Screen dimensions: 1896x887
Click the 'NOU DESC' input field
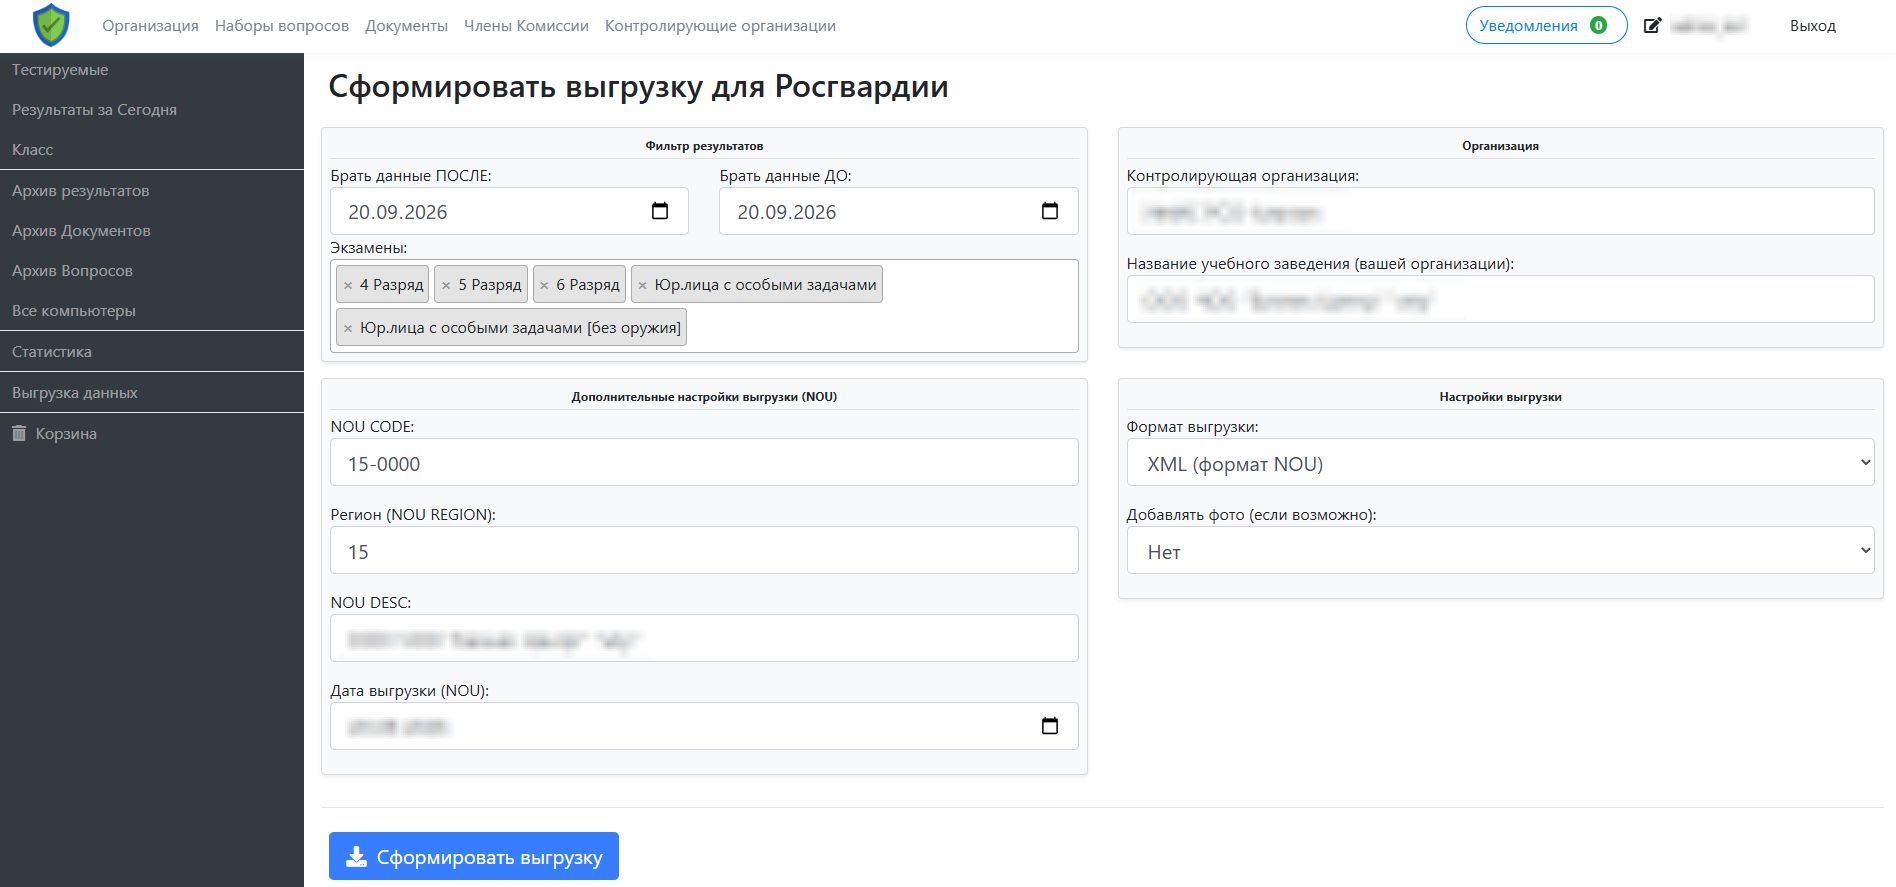pyautogui.click(x=704, y=639)
